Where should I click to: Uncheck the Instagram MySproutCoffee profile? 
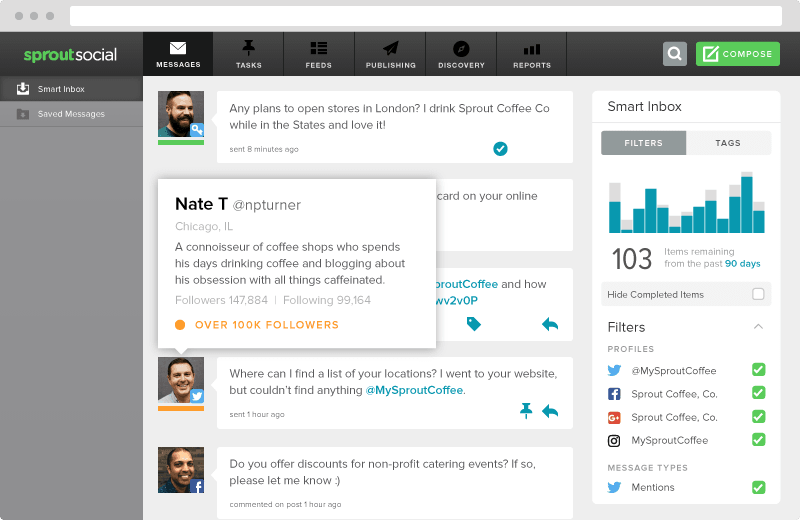759,439
